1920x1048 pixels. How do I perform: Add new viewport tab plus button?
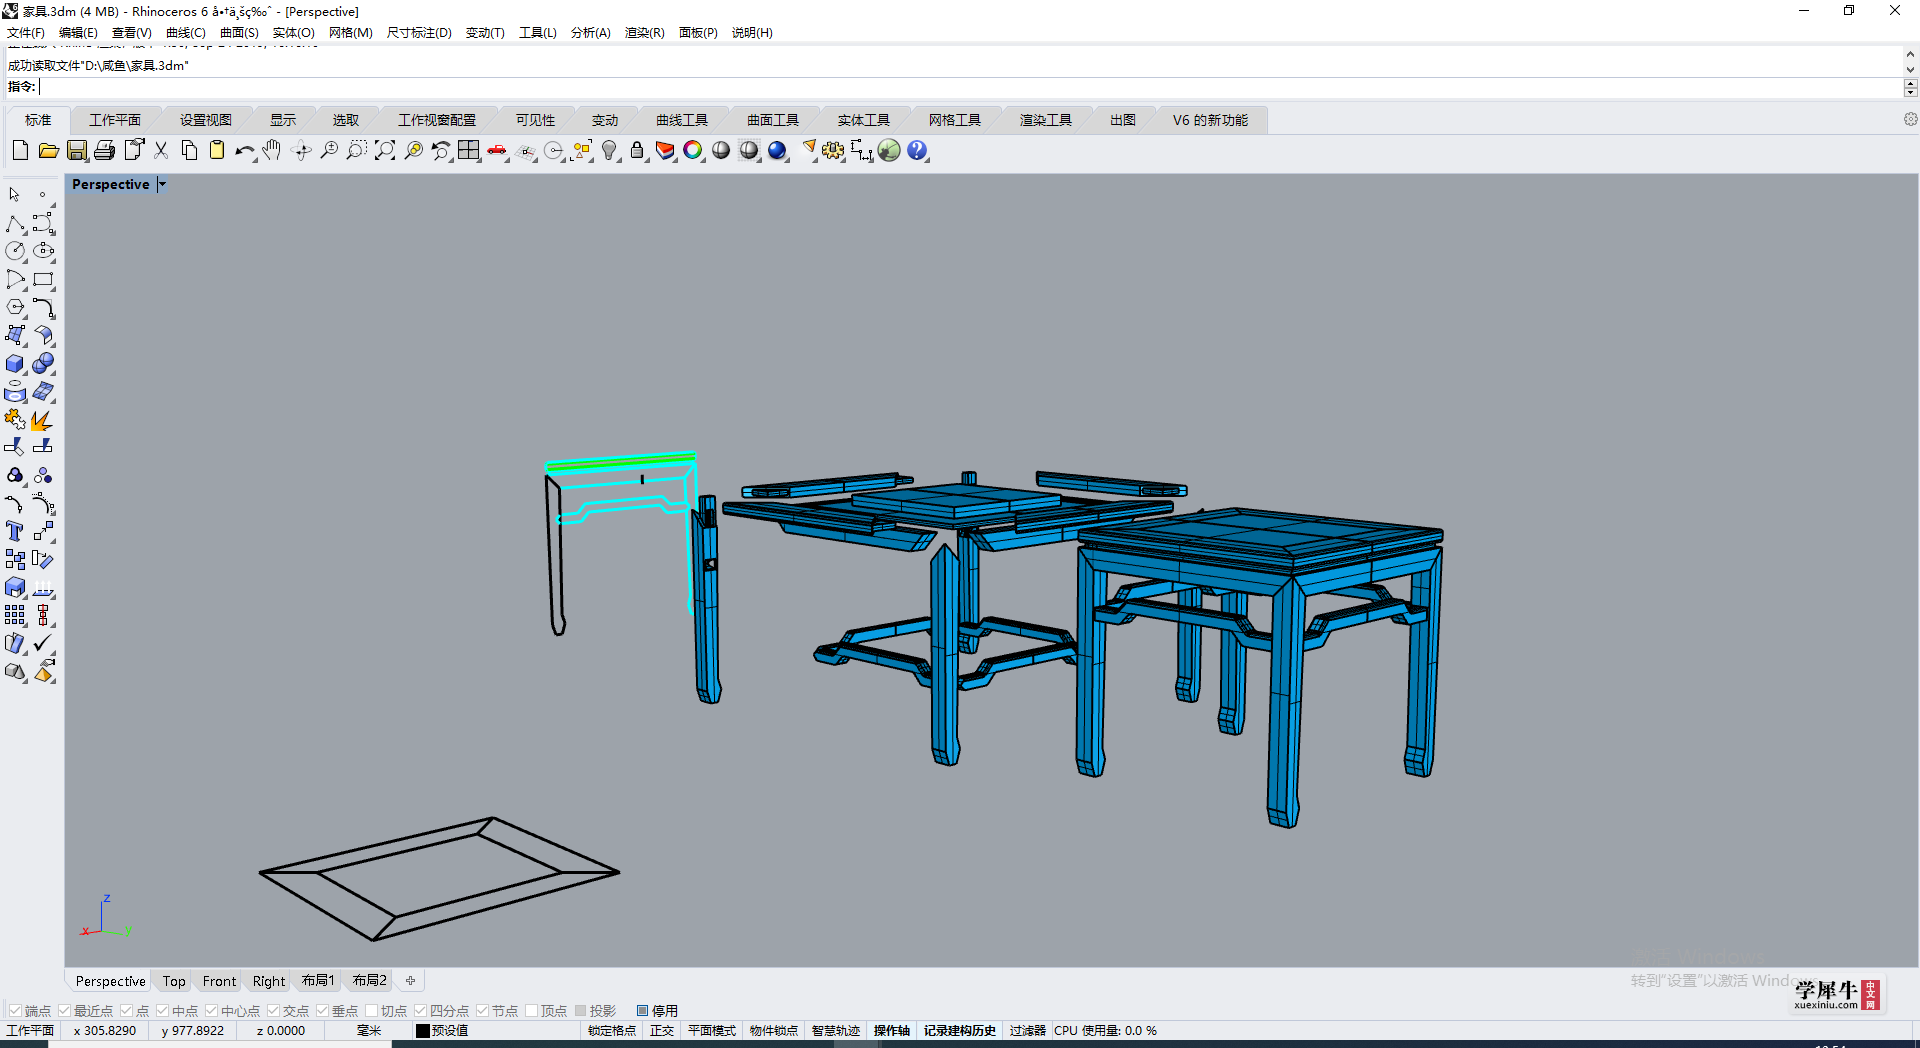coord(410,981)
